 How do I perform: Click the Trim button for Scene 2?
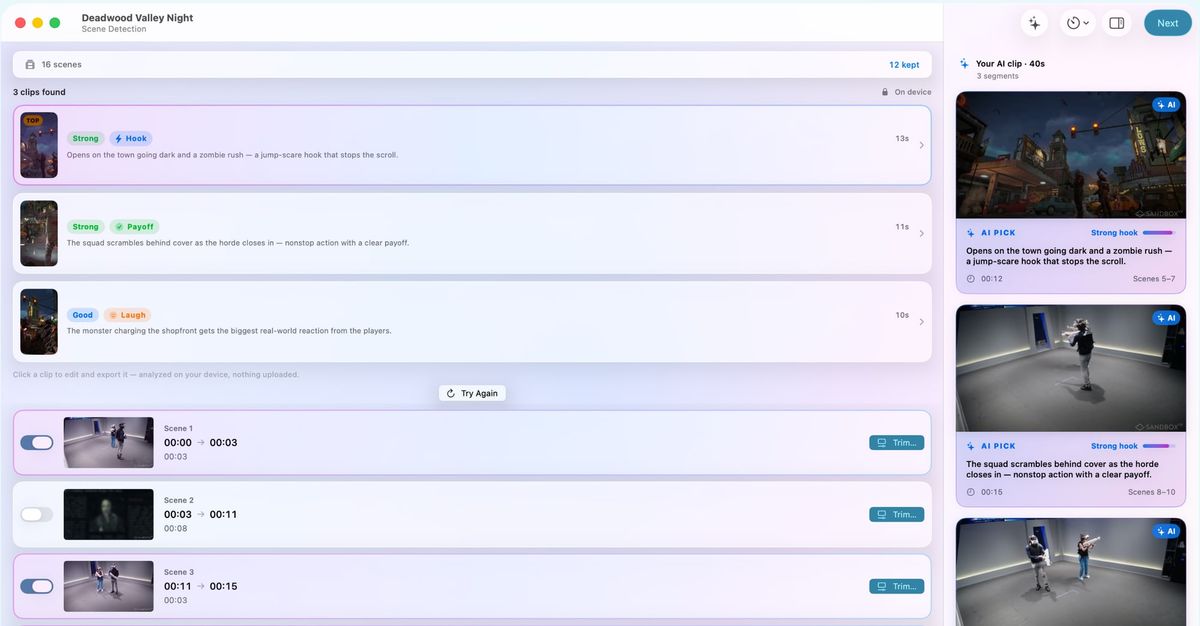click(896, 514)
